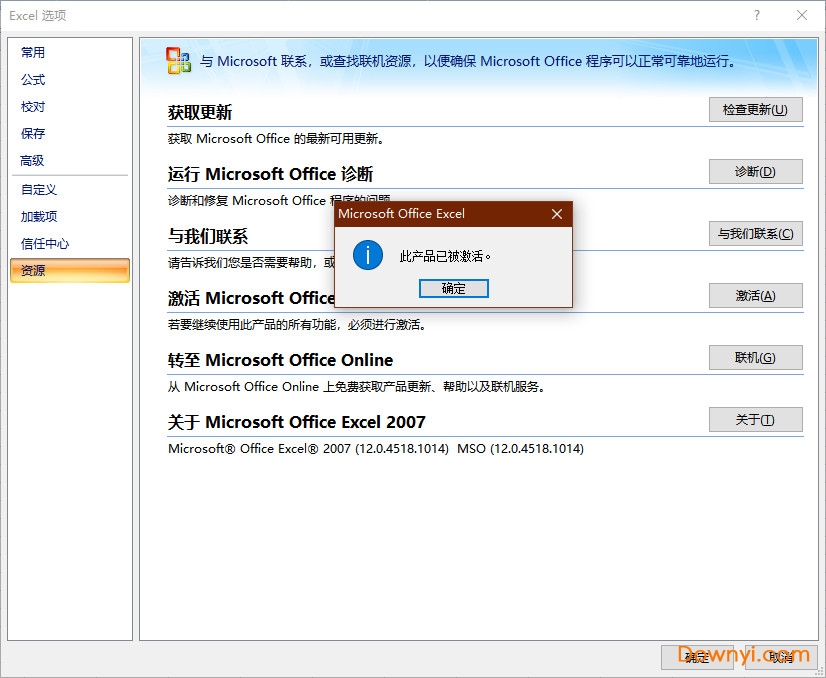
Task: Select the highlighted 资源 category
Action: pos(70,270)
